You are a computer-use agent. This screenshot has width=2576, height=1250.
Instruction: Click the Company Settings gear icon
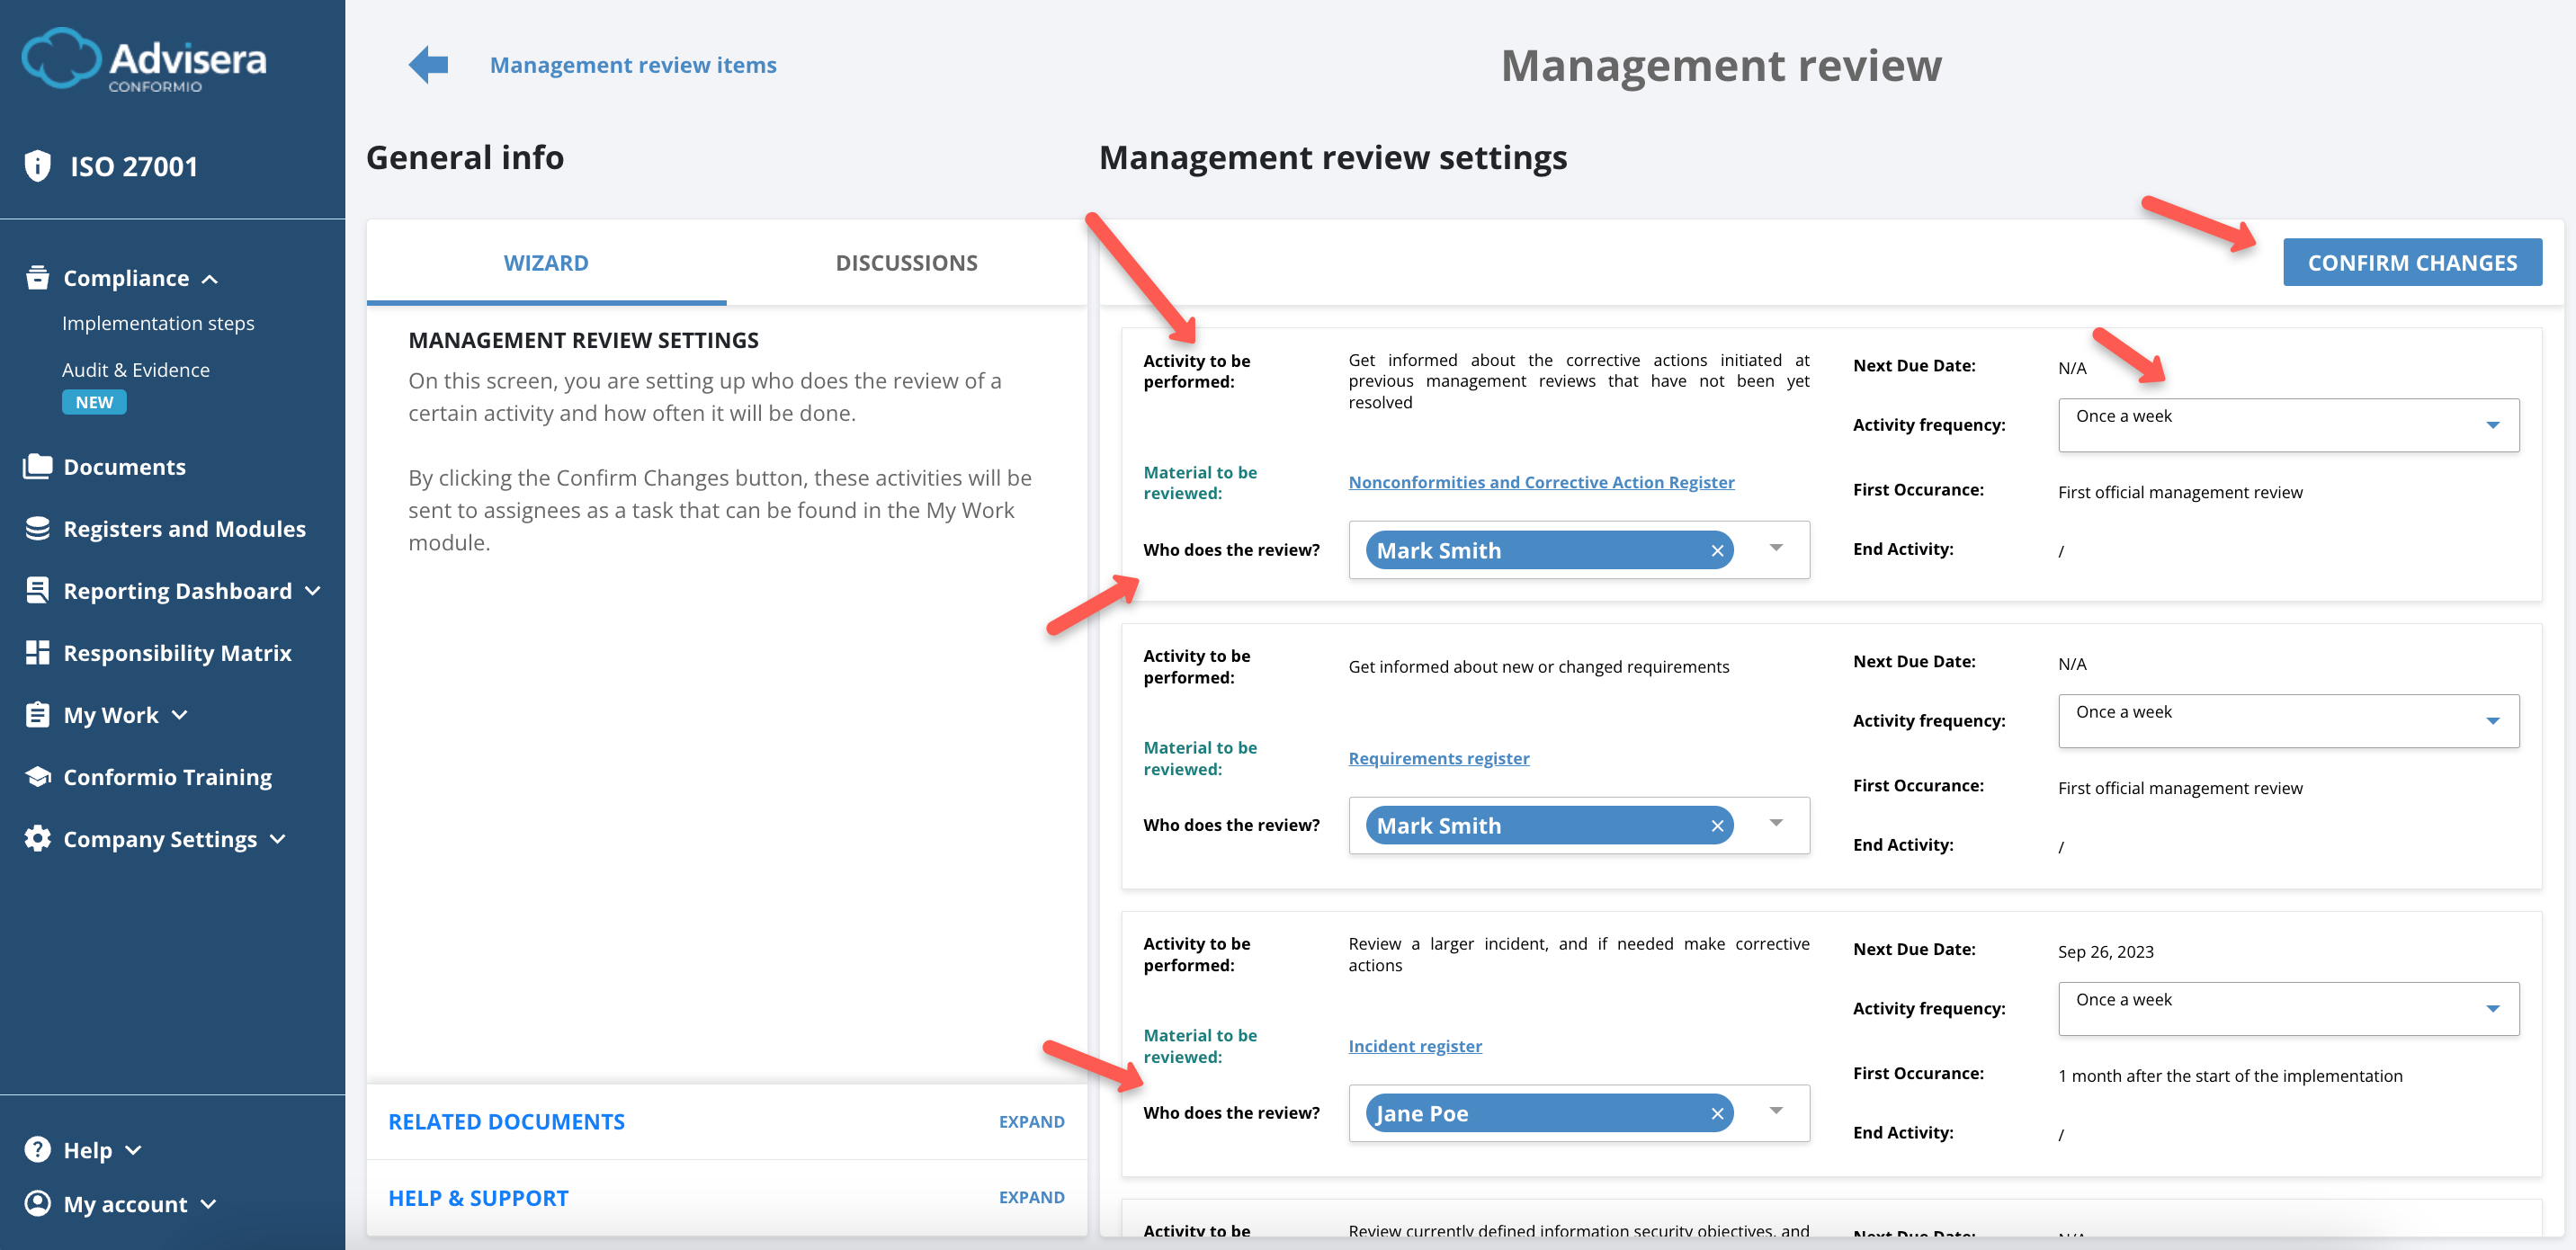[x=37, y=839]
